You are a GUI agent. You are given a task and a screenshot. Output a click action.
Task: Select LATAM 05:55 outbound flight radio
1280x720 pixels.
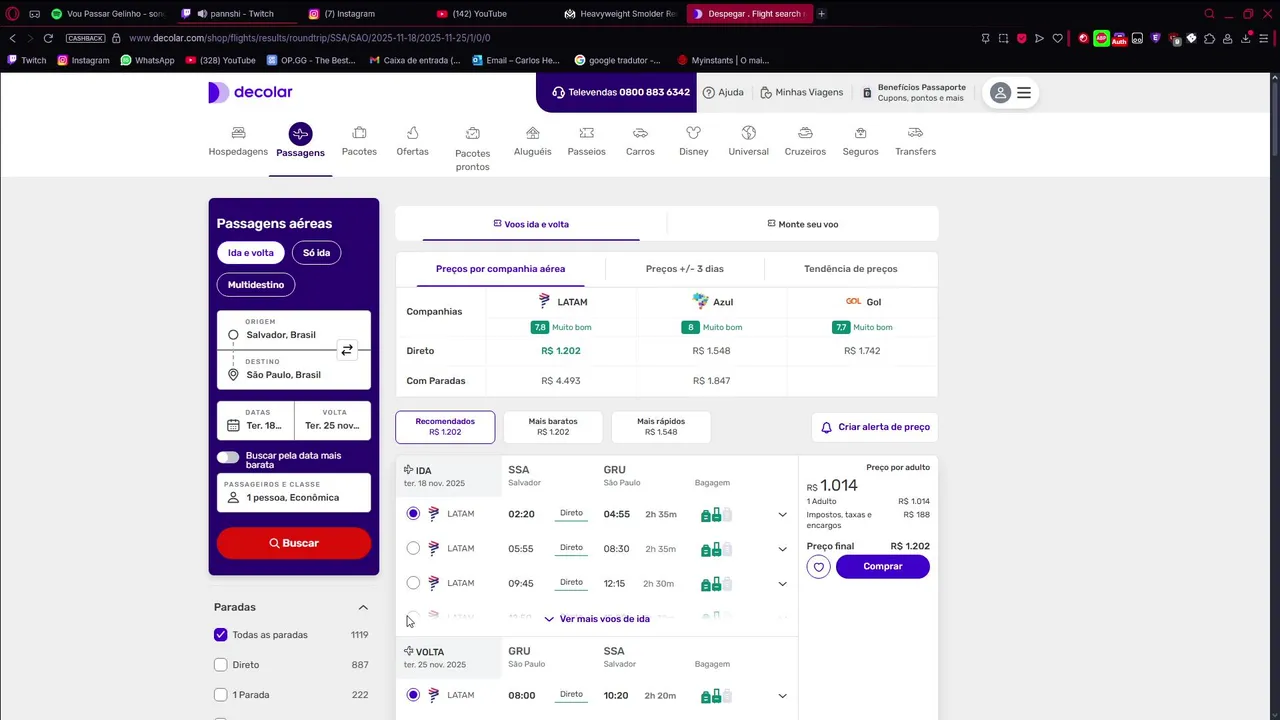(413, 548)
